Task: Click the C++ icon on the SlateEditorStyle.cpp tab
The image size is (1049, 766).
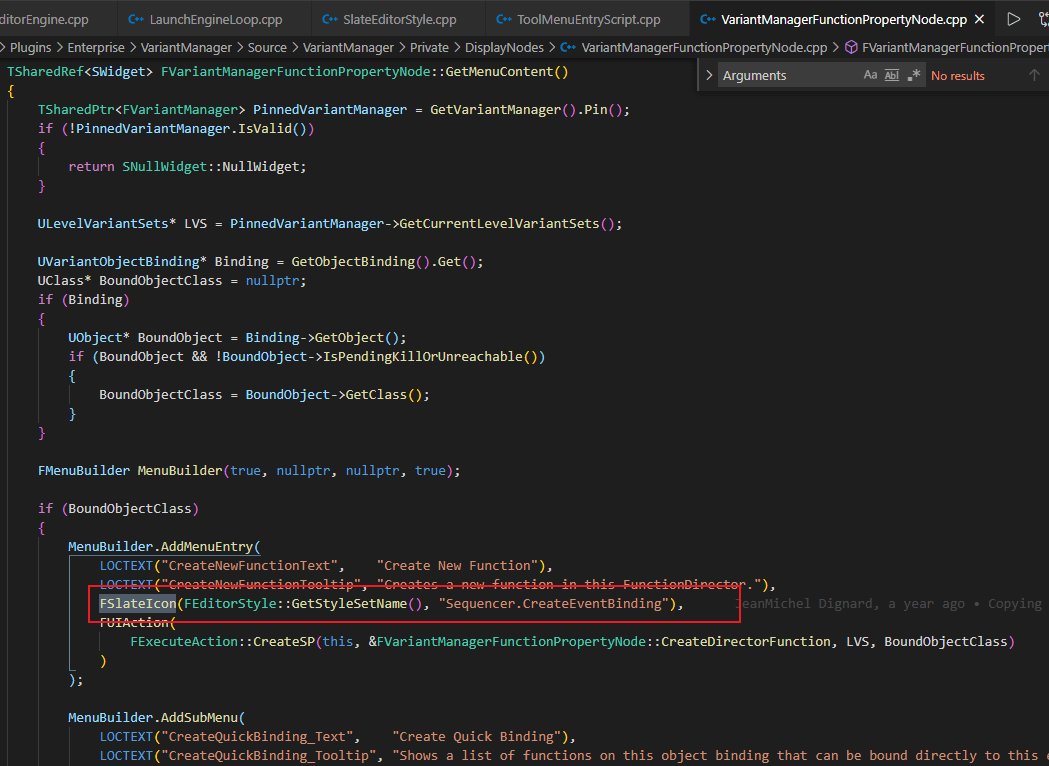Action: pos(331,18)
